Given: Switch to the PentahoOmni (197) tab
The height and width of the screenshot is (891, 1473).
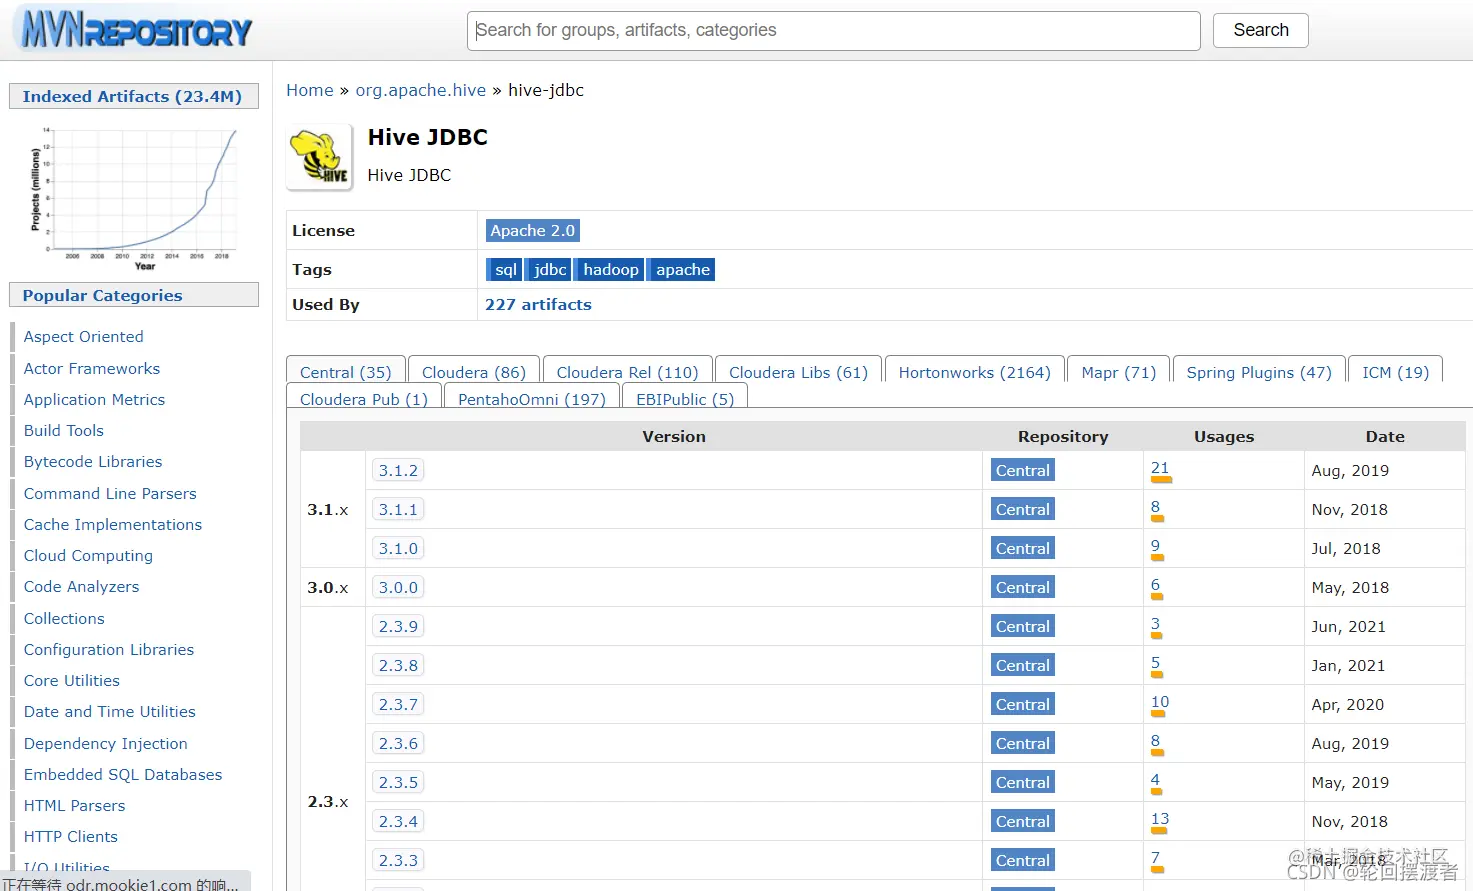Looking at the screenshot, I should coord(532,399).
